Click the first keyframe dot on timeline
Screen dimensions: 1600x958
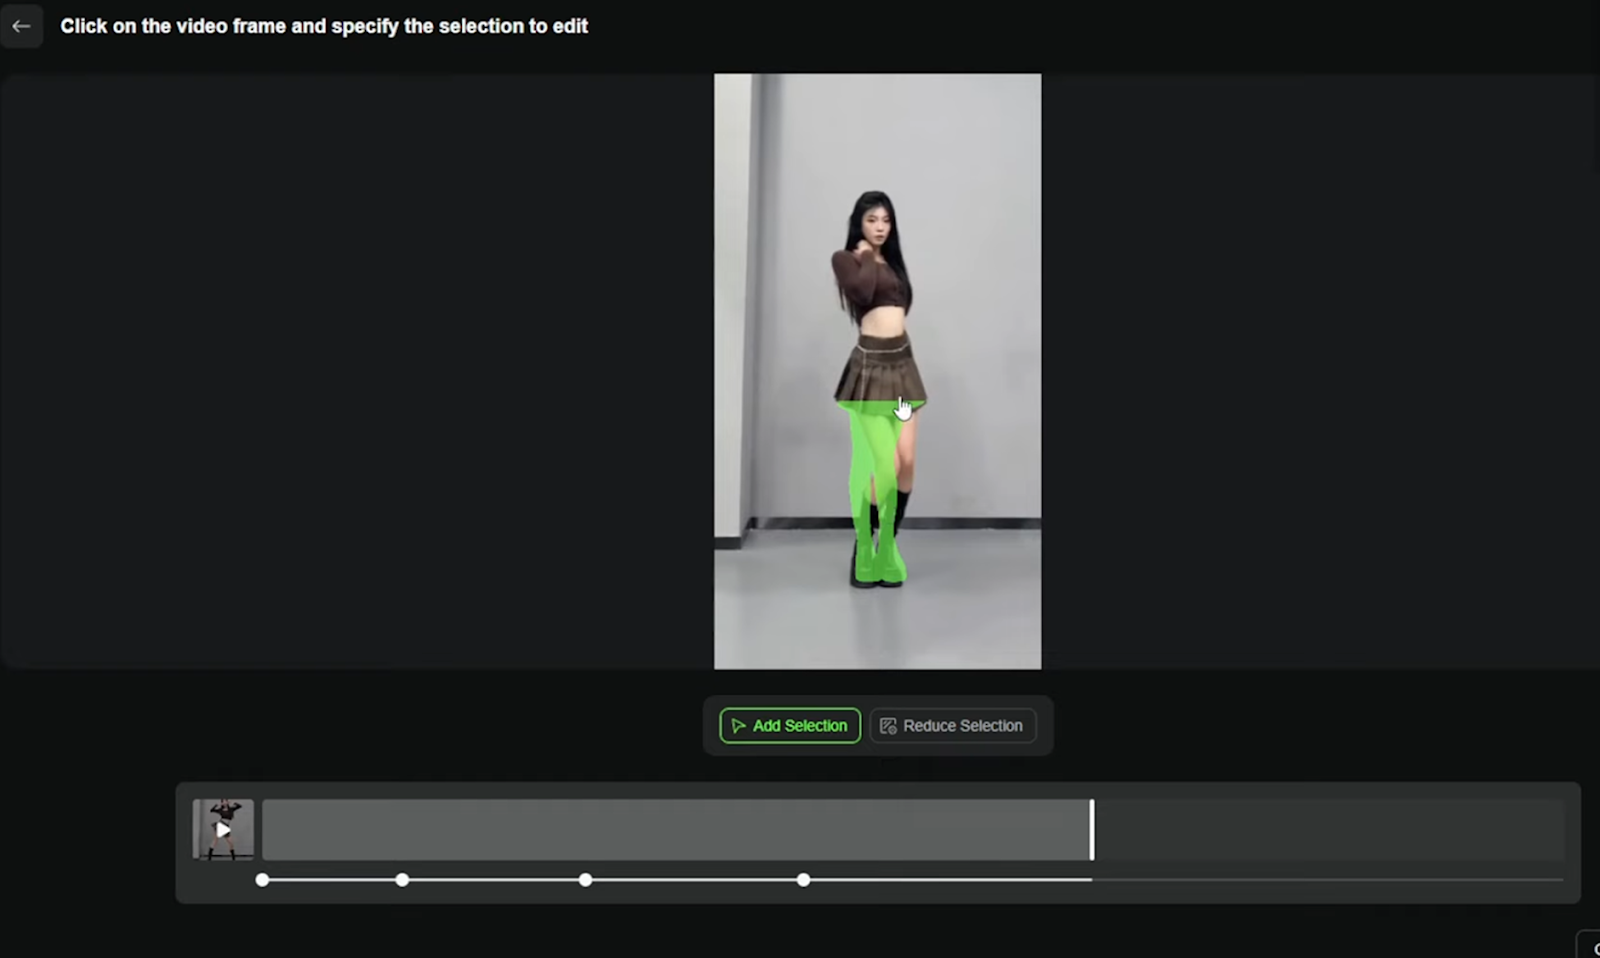262,880
